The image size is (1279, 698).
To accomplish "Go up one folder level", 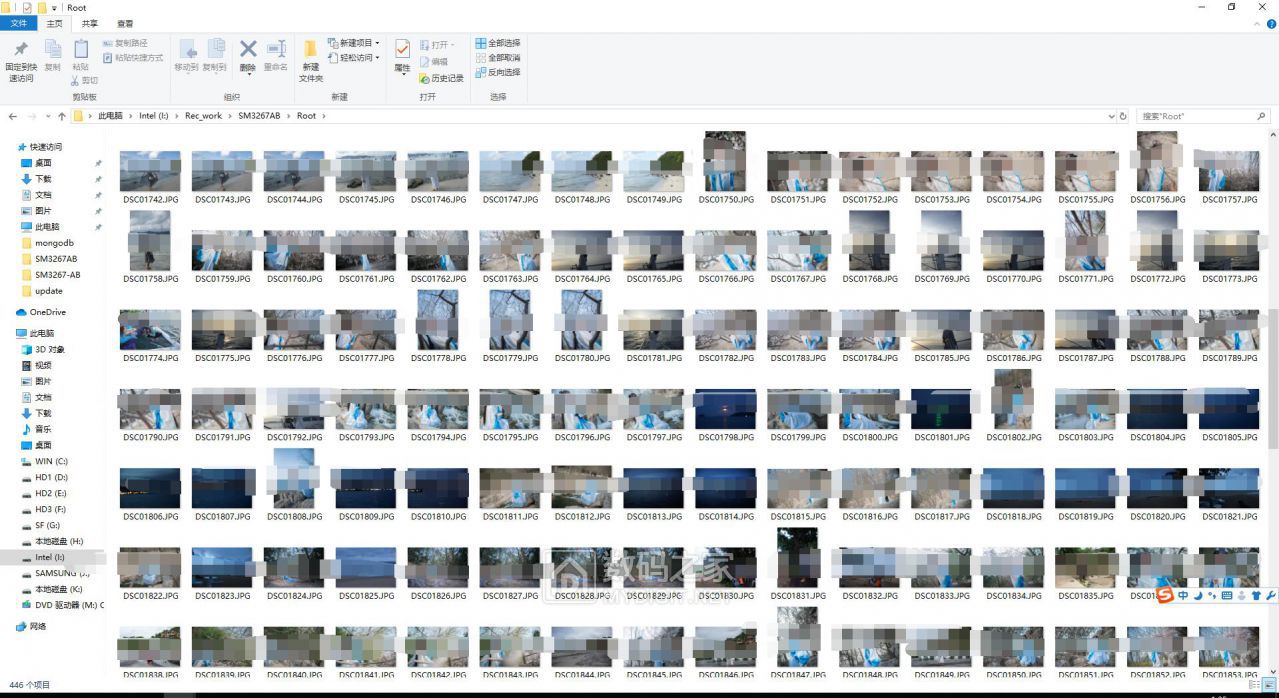I will [x=62, y=116].
